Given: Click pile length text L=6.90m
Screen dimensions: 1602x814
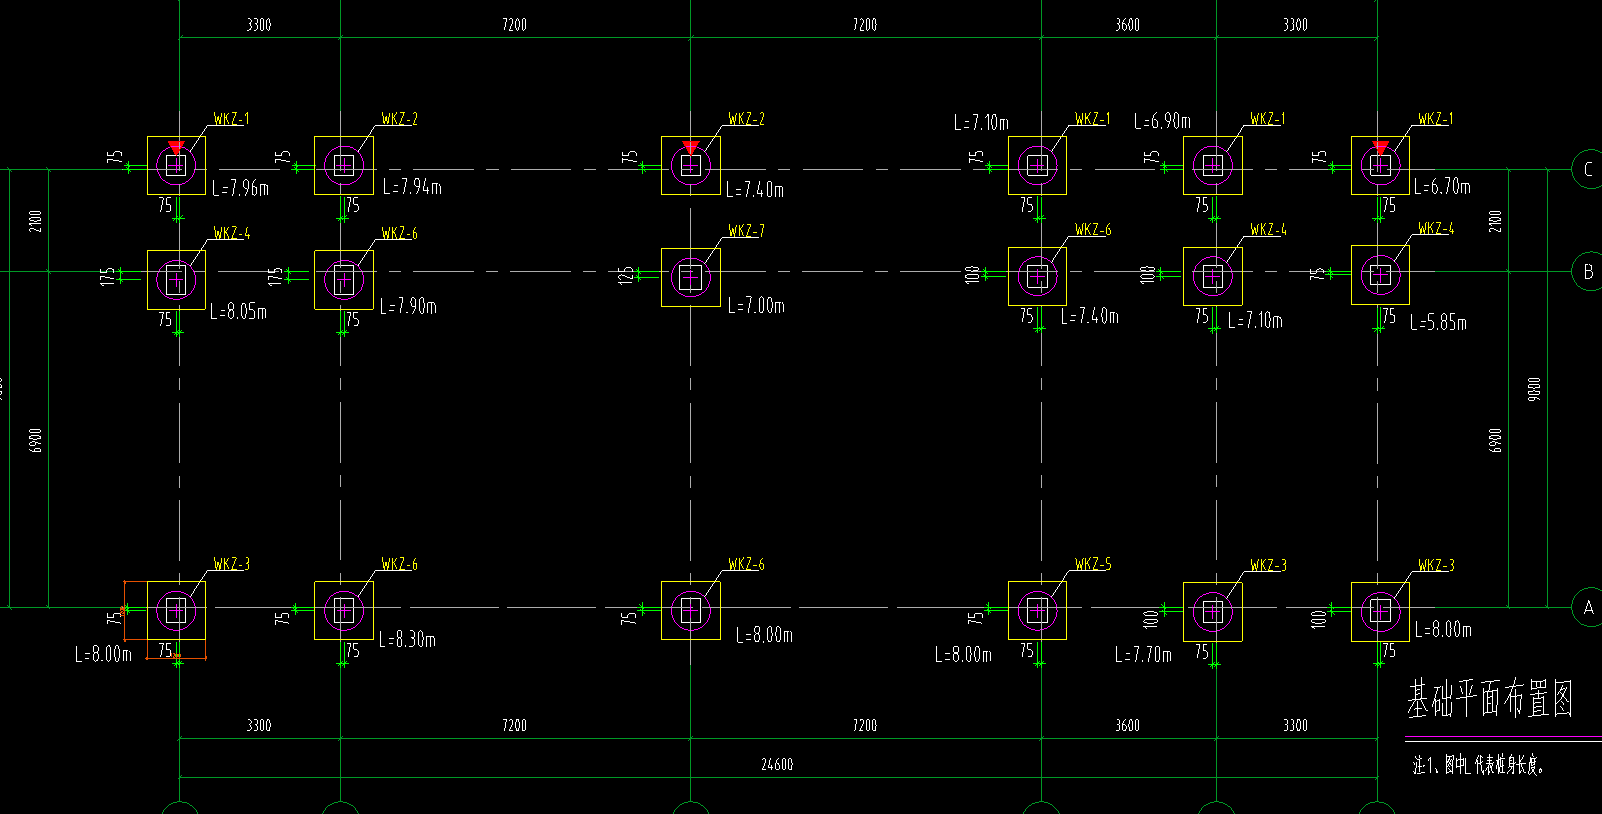Looking at the screenshot, I should click(1162, 121).
